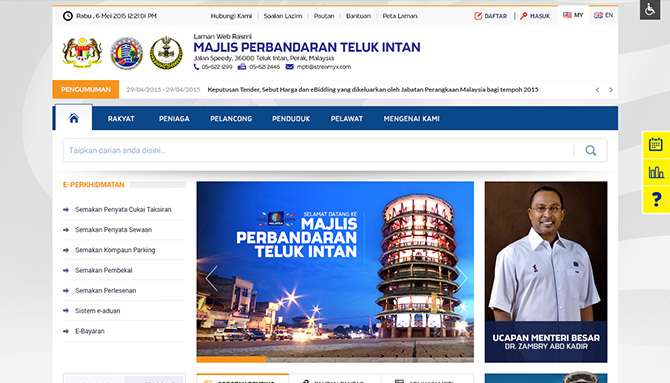Open the yellow question mark help button
This screenshot has width=670, height=383.
click(655, 200)
